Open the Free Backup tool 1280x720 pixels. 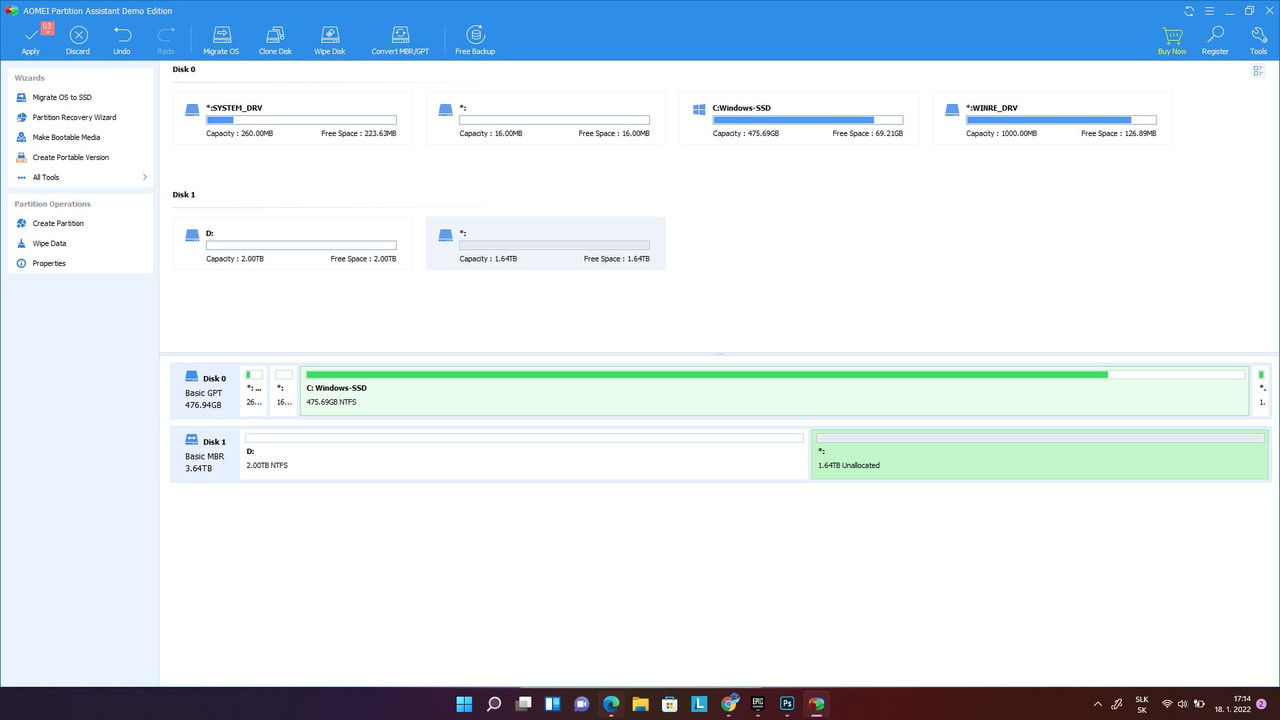[x=475, y=39]
